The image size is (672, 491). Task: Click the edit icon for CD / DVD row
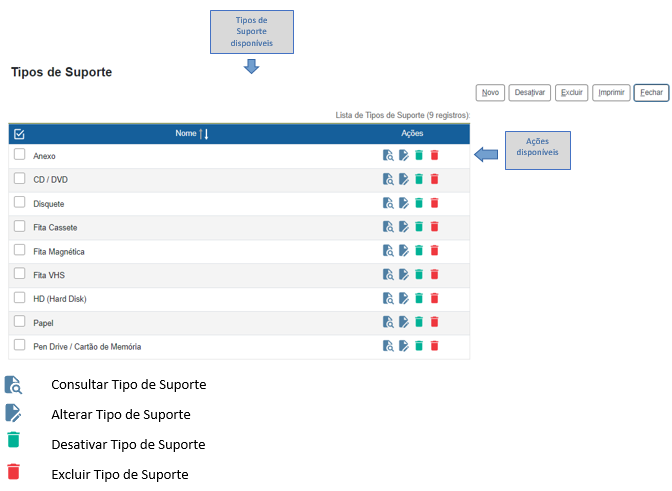tap(403, 179)
